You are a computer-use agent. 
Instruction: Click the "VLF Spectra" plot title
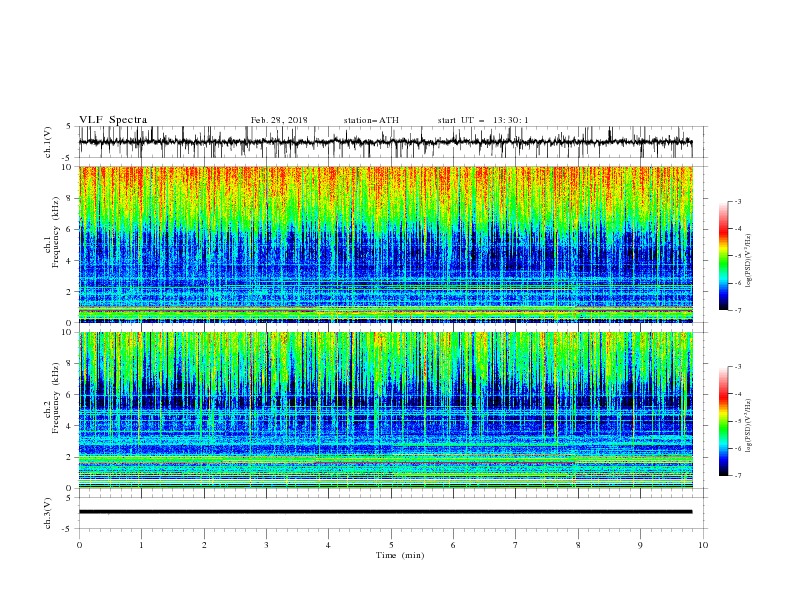click(x=113, y=120)
